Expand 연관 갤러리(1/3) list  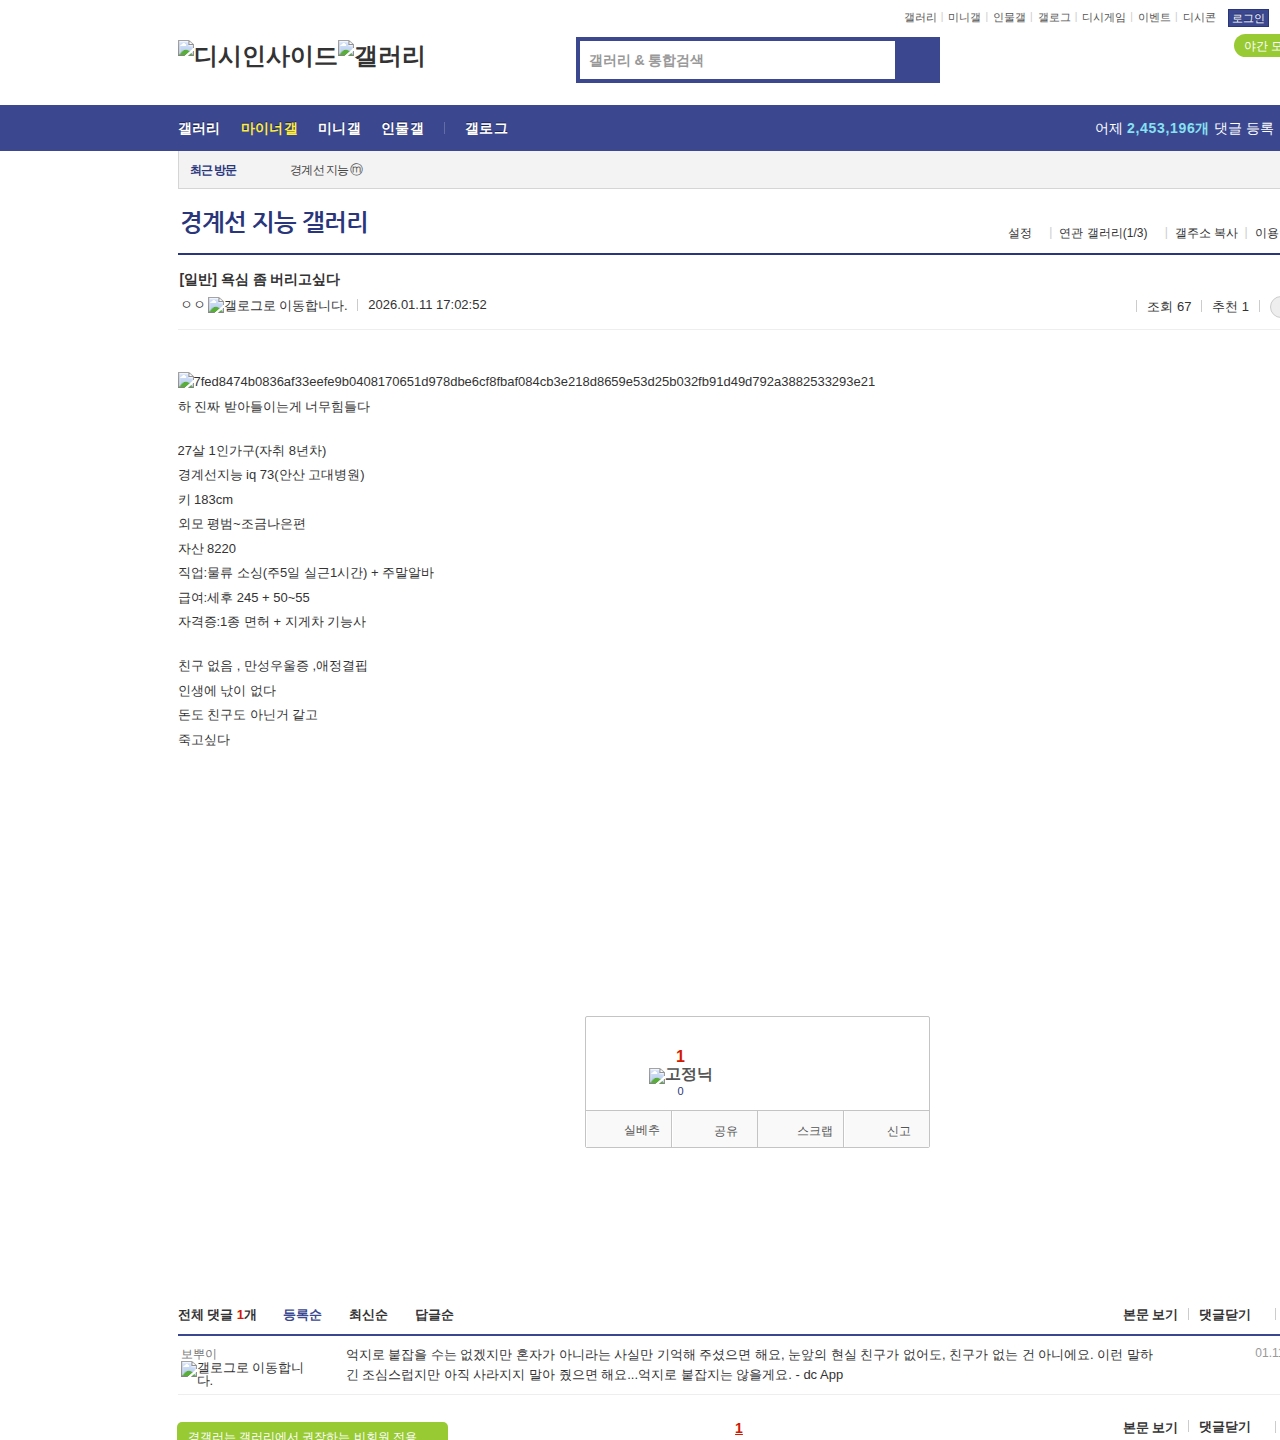(1103, 233)
